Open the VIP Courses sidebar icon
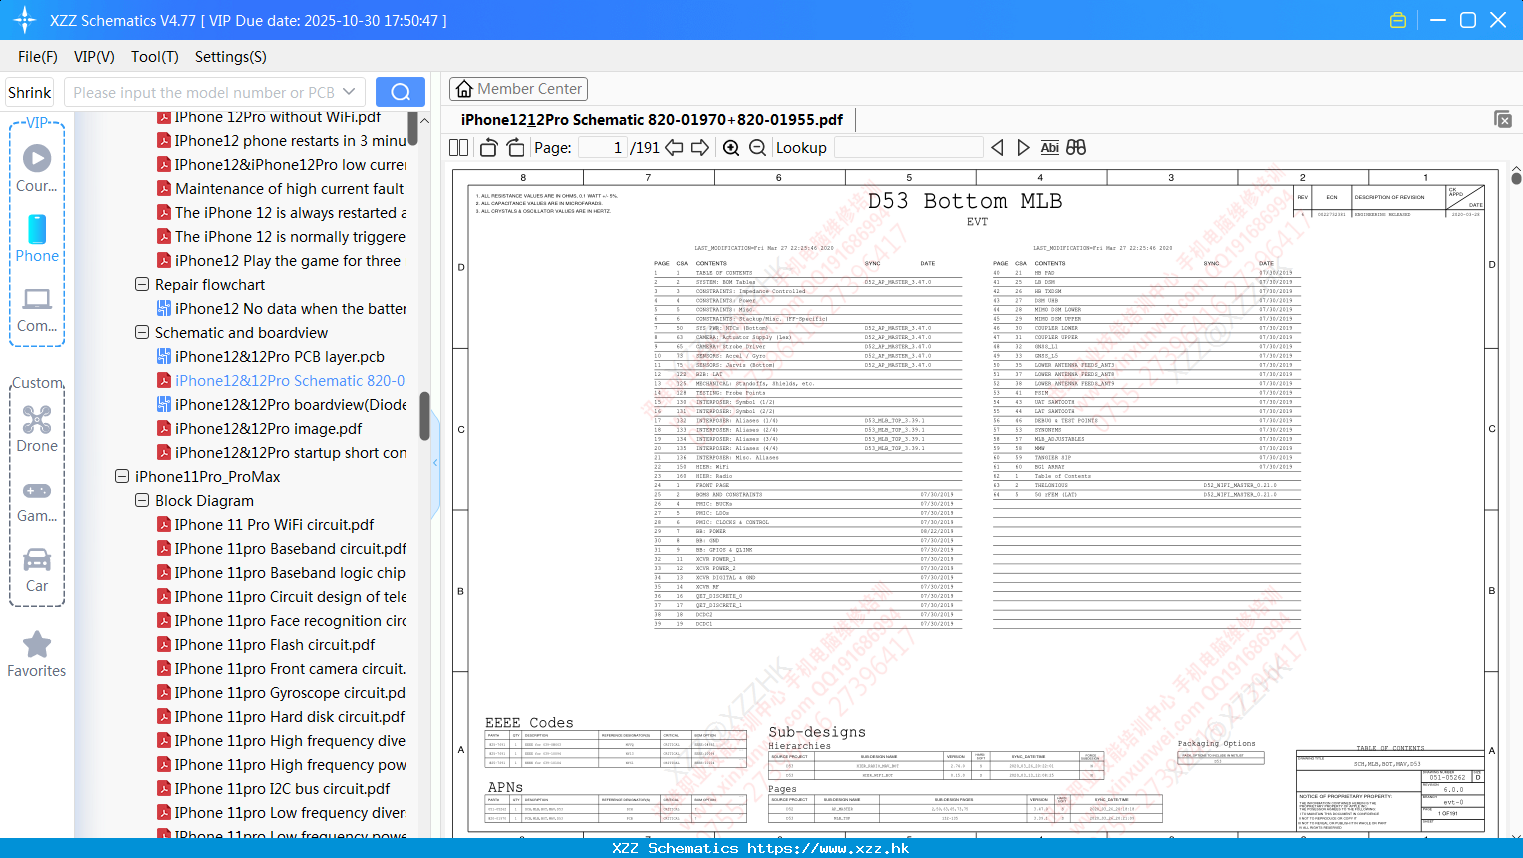The width and height of the screenshot is (1523, 858). [37, 158]
